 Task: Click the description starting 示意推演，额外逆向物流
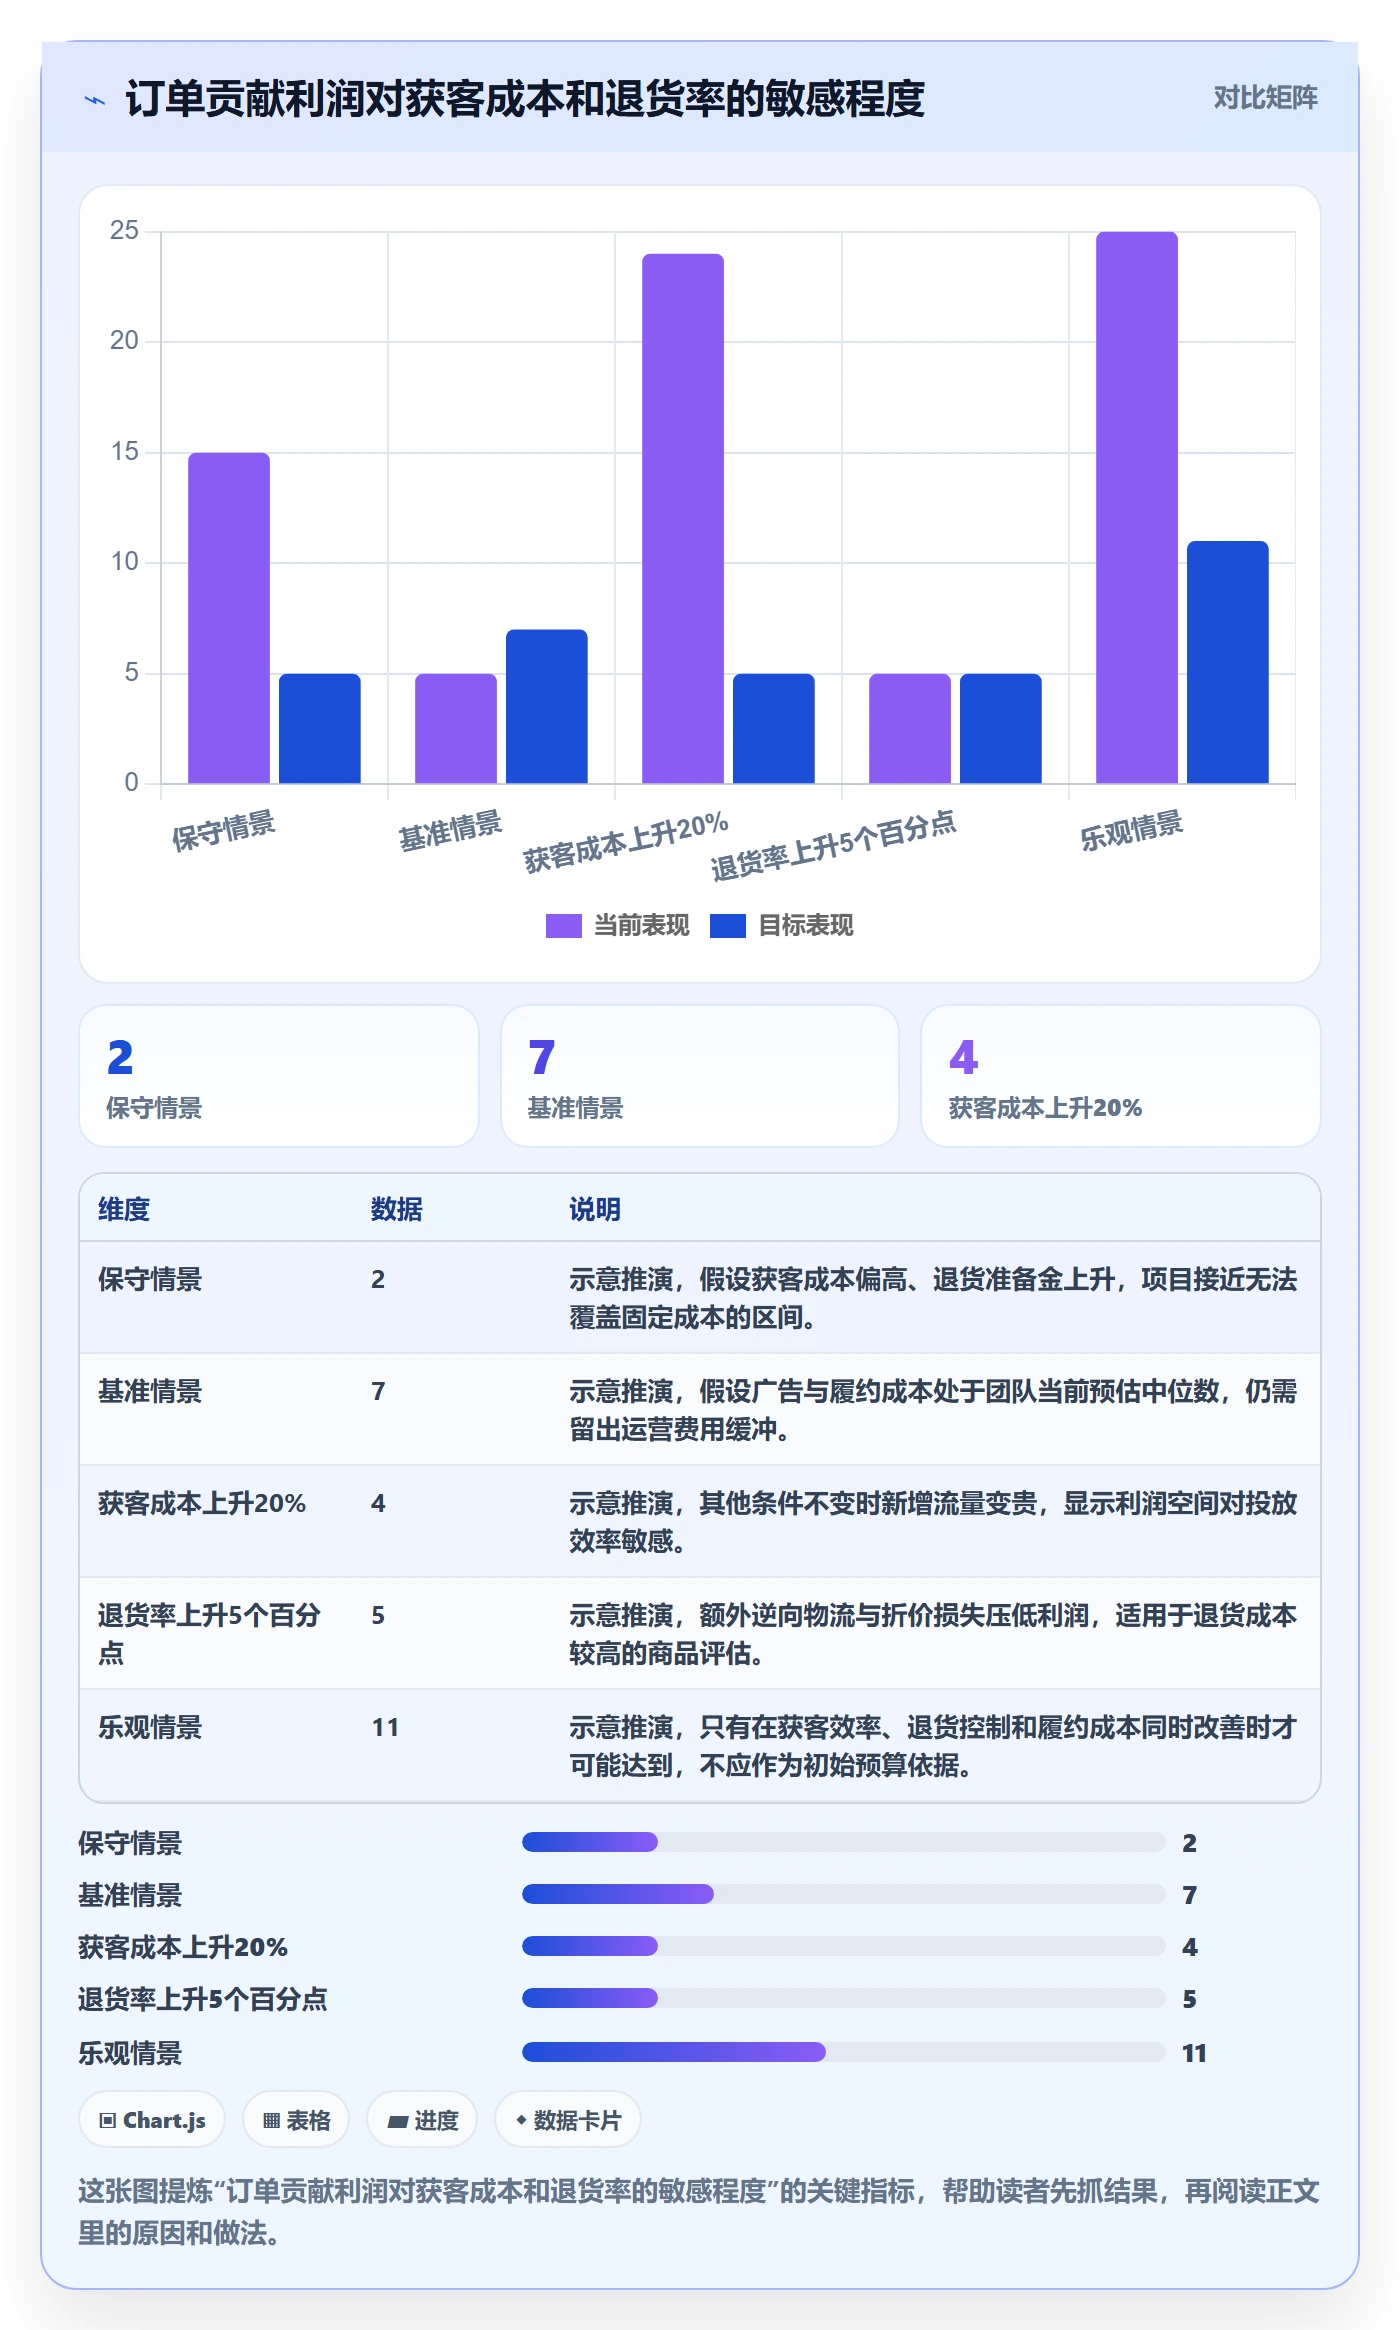click(x=933, y=1634)
